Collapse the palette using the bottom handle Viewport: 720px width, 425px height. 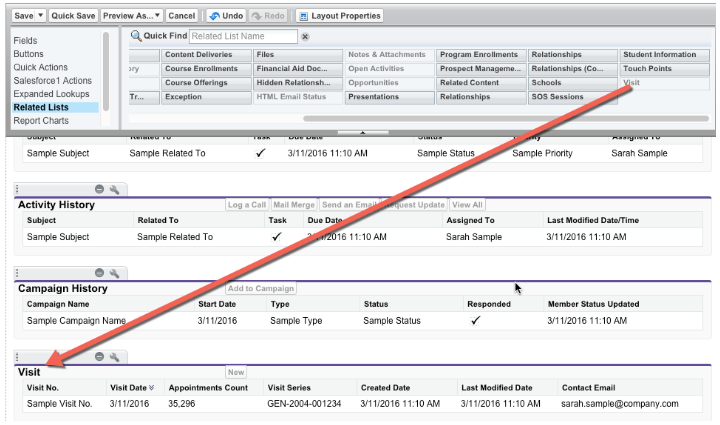(359, 130)
